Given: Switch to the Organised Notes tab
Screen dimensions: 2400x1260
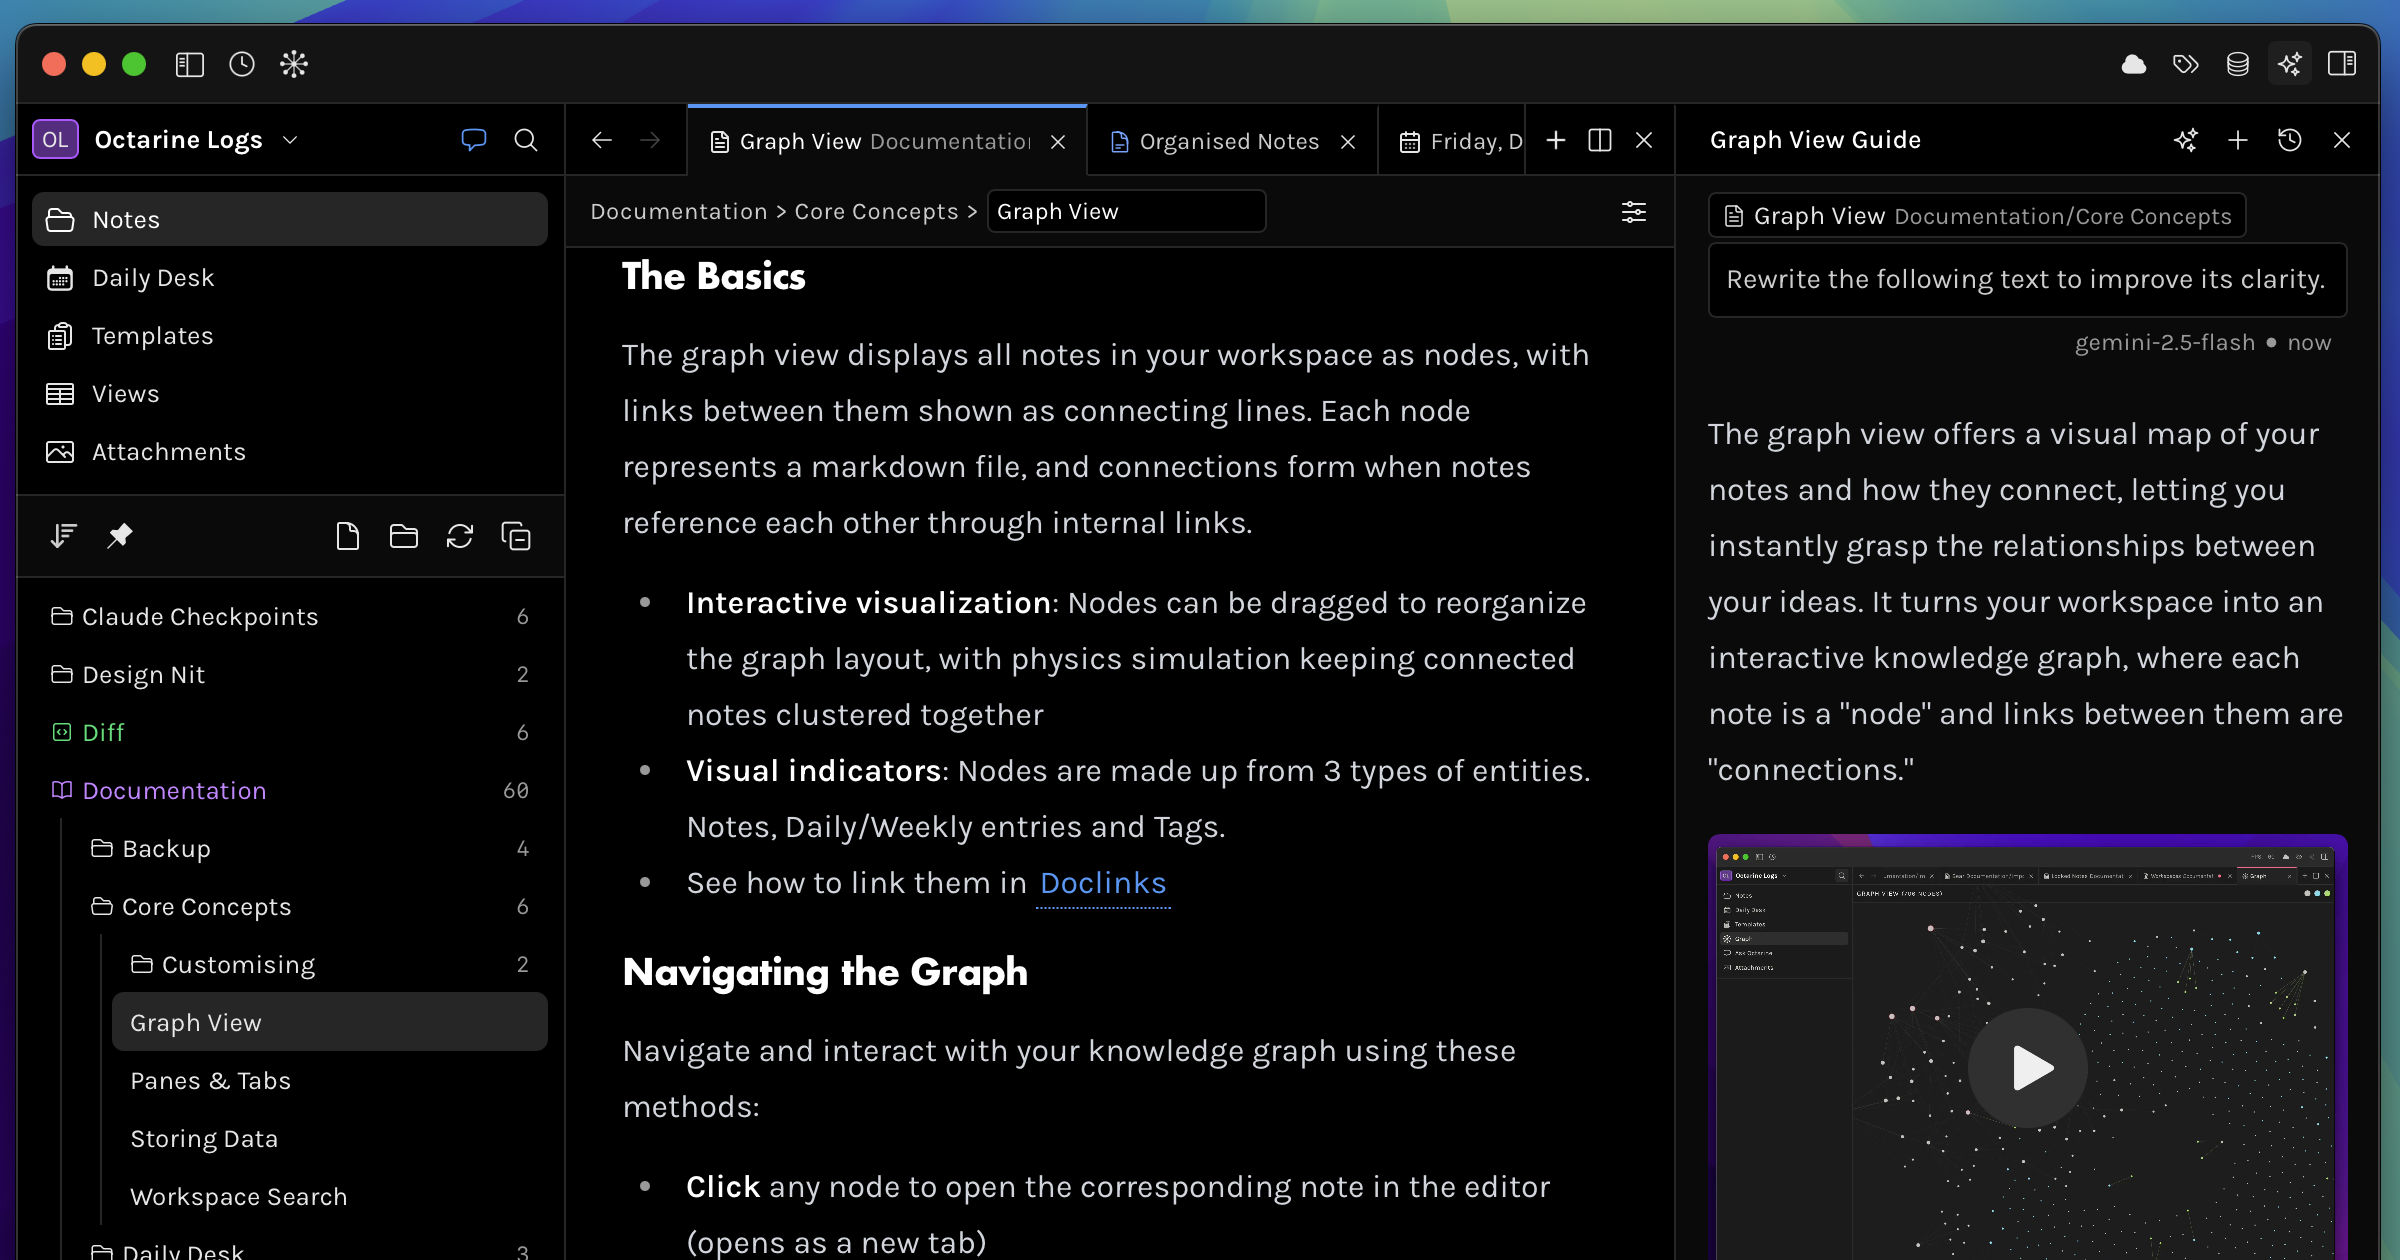Looking at the screenshot, I should (1228, 140).
